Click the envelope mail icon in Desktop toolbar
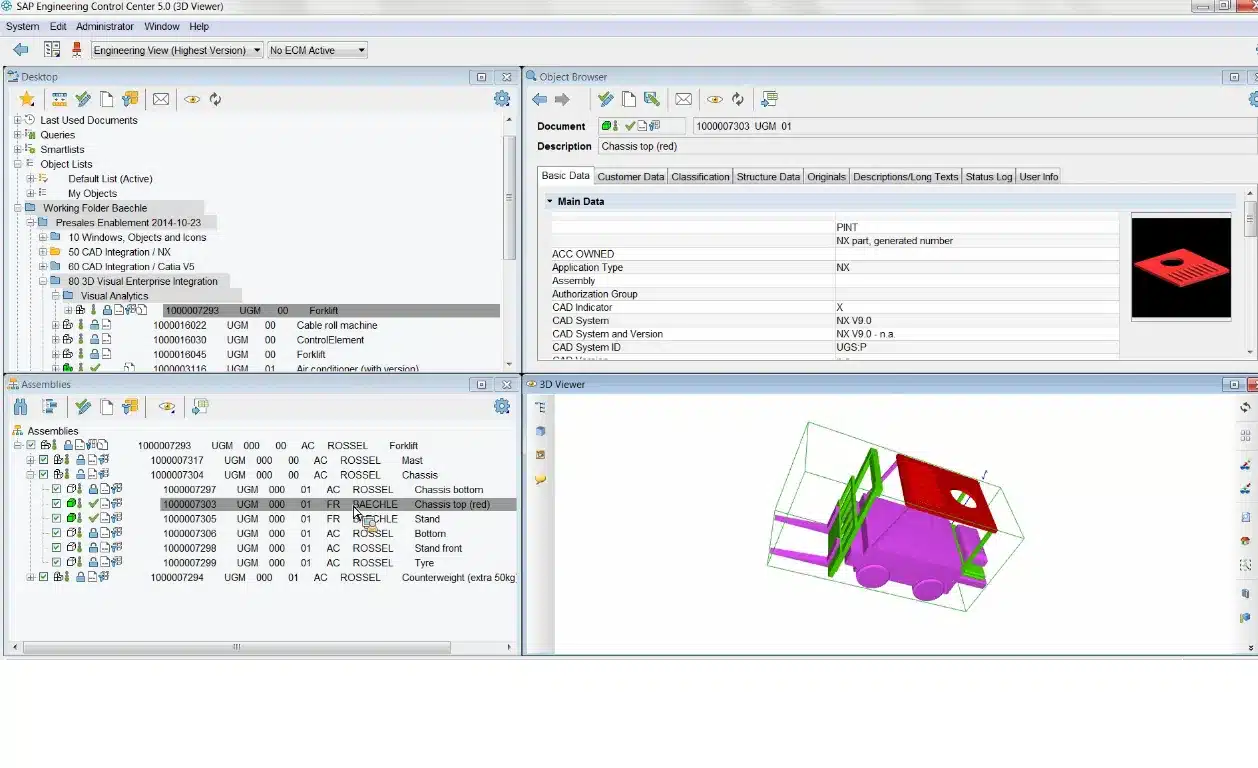1258x768 pixels. [x=161, y=99]
